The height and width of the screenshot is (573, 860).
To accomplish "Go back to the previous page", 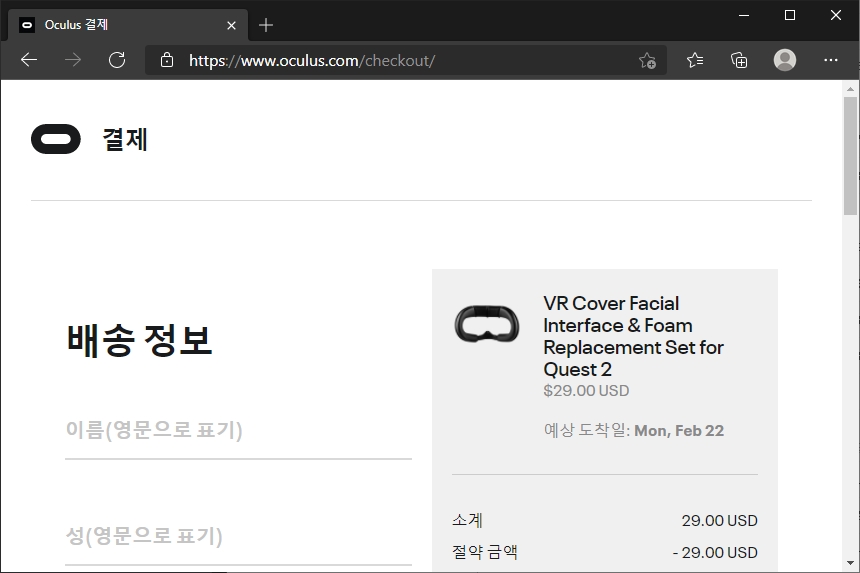I will 29,60.
